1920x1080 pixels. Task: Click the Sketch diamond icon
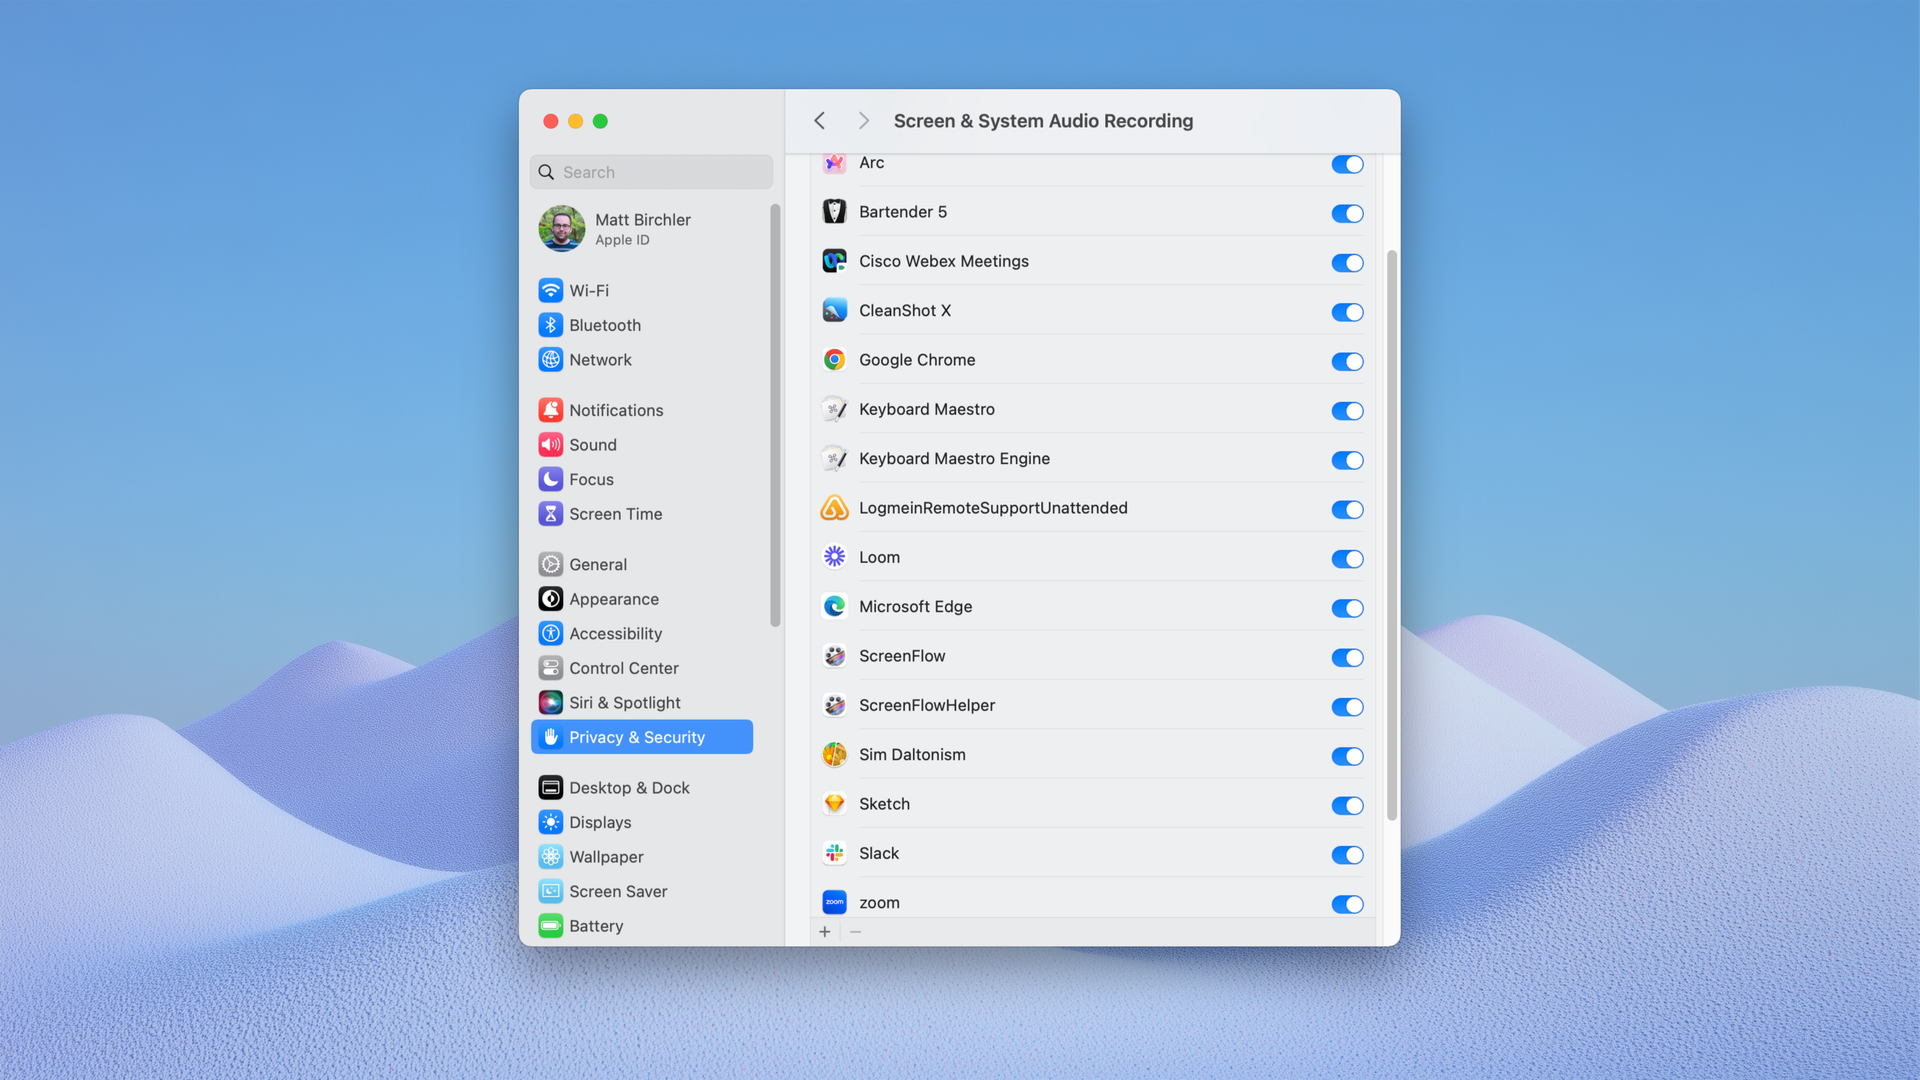pos(834,804)
